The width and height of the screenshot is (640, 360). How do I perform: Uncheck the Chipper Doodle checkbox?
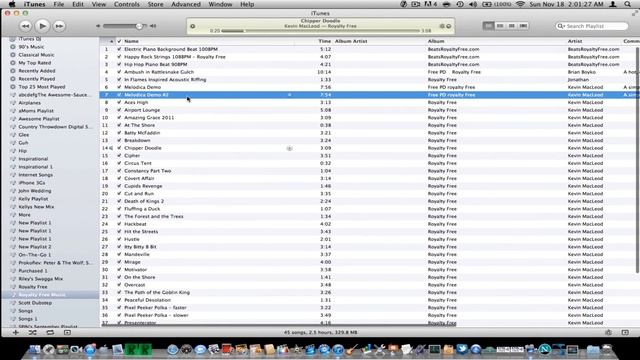pos(119,148)
